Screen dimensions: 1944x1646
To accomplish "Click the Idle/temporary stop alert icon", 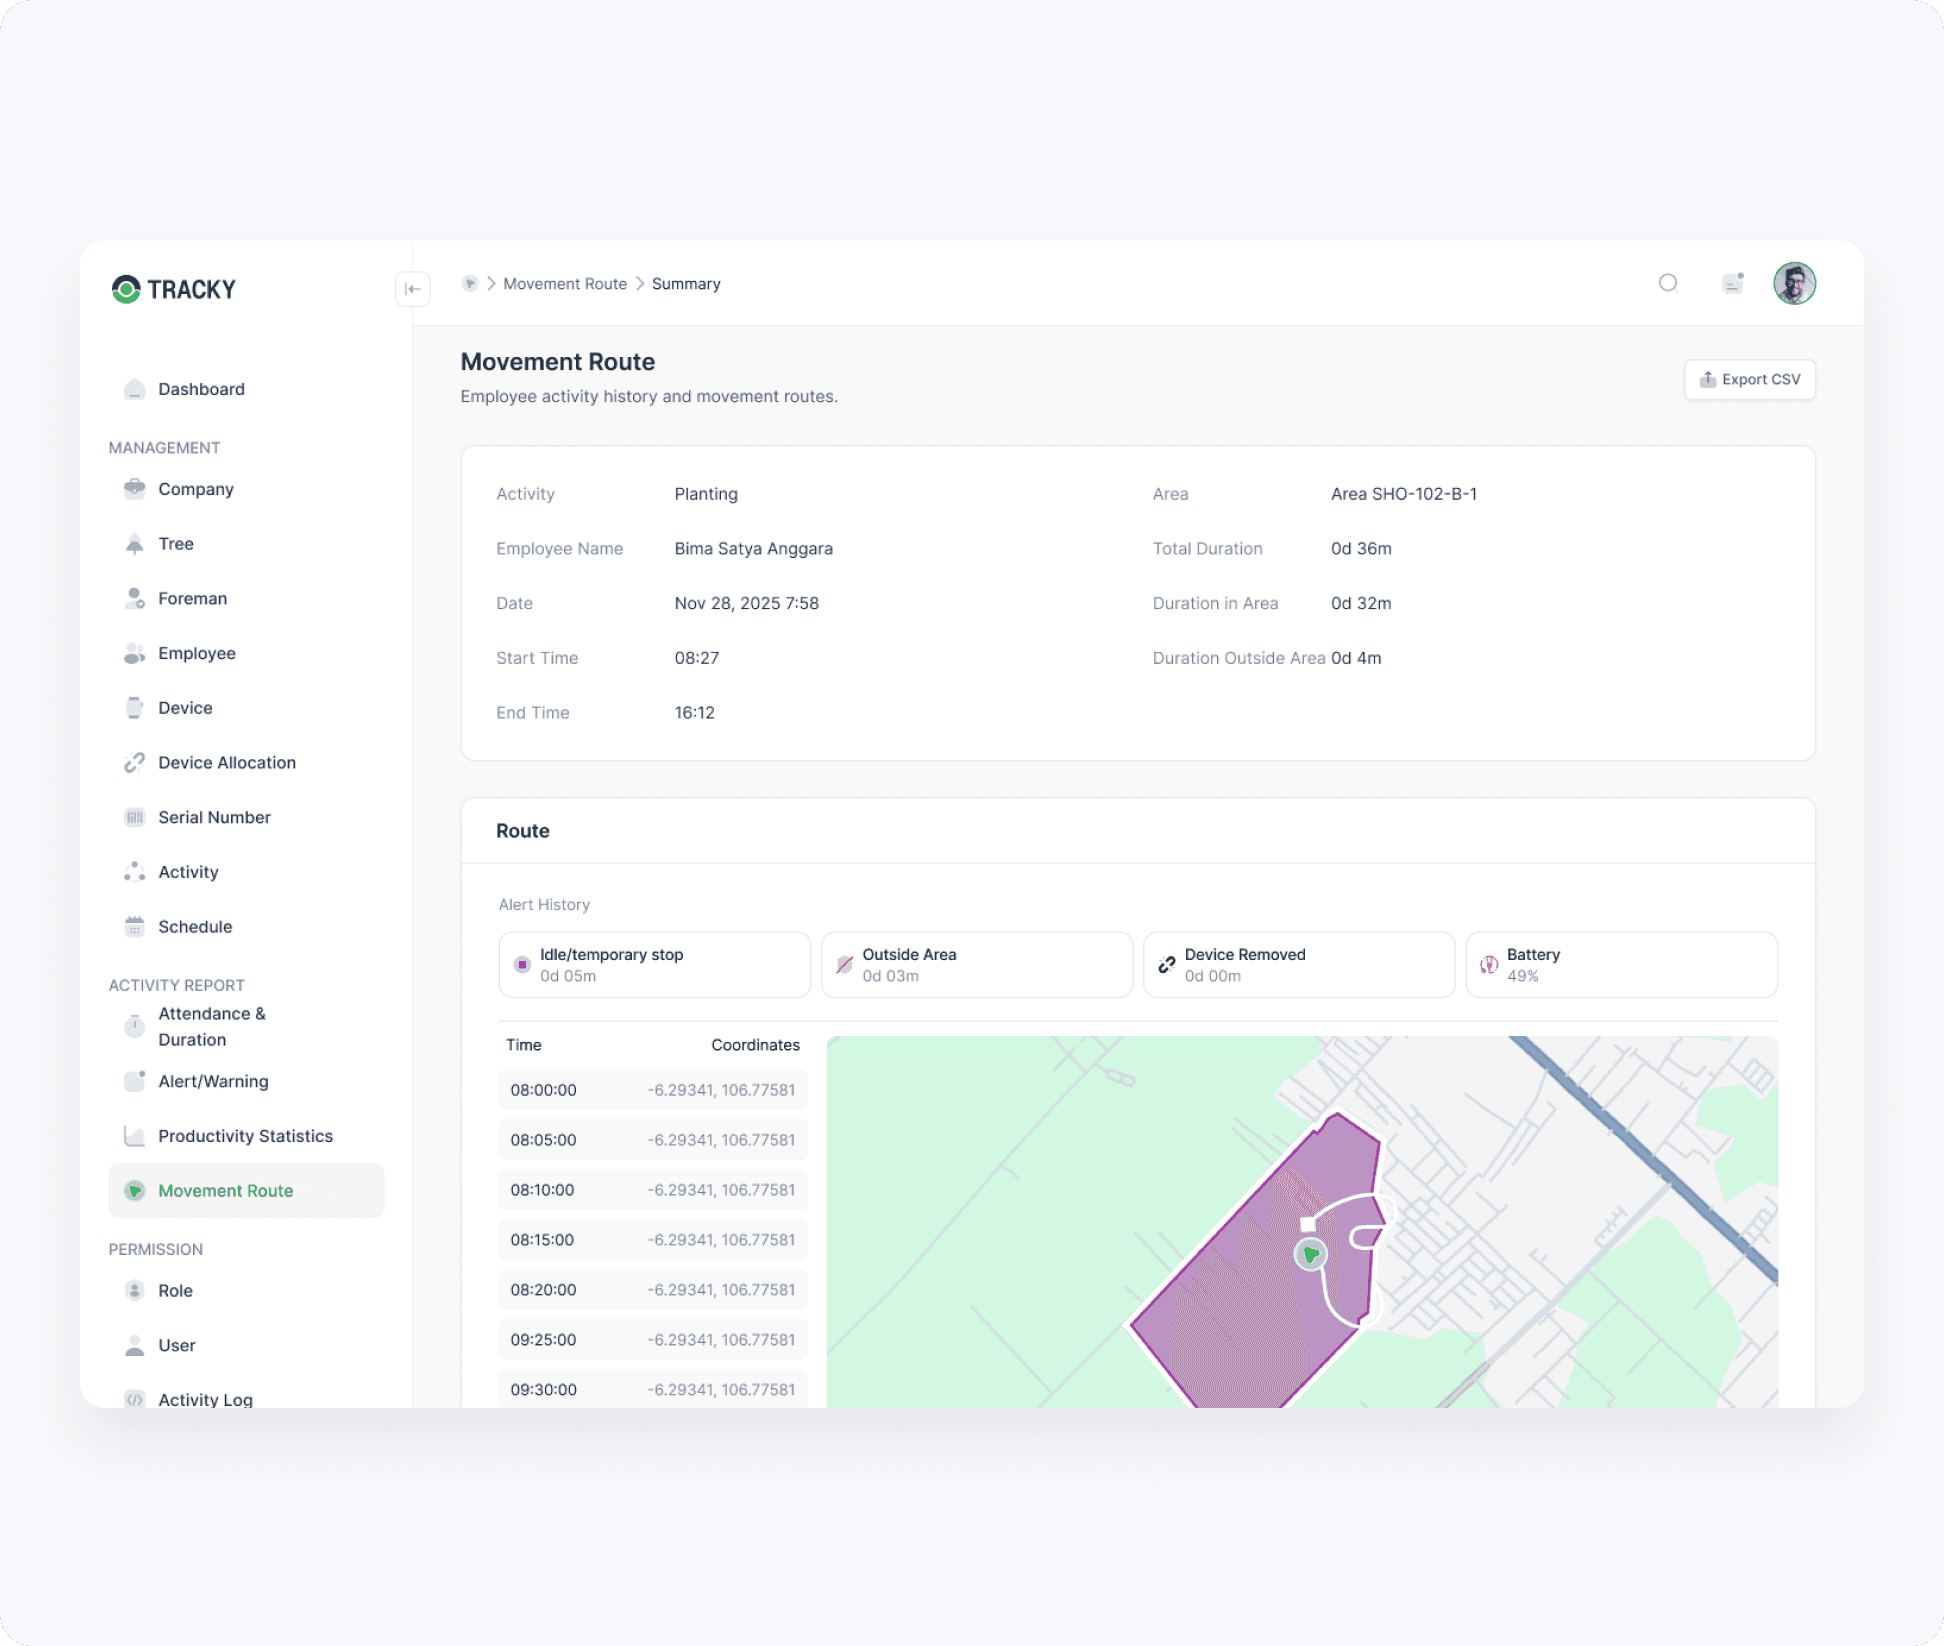I will (522, 965).
